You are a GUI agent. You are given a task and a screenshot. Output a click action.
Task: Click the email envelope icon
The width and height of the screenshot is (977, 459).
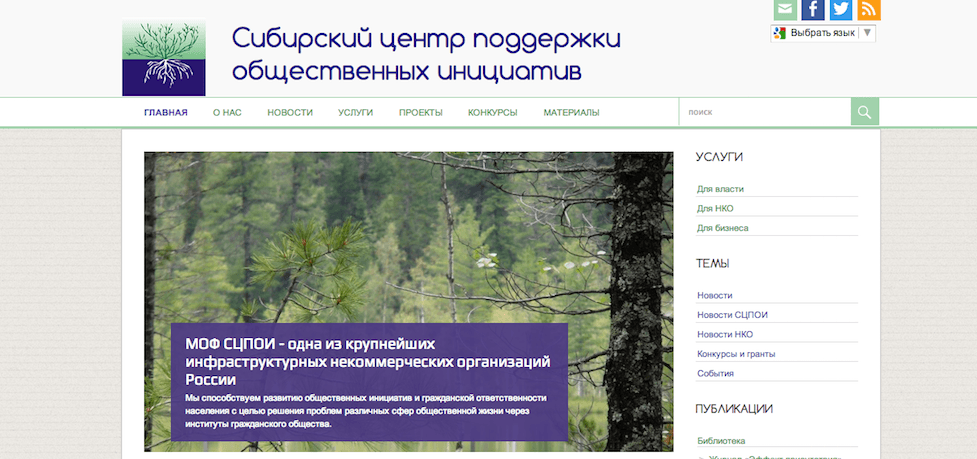click(x=785, y=10)
